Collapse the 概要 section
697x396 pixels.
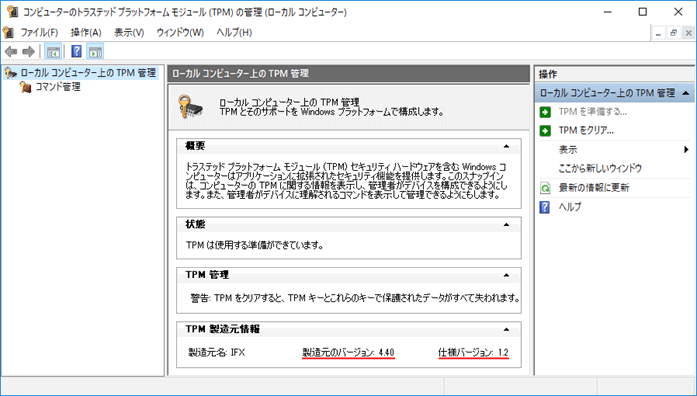(x=506, y=146)
